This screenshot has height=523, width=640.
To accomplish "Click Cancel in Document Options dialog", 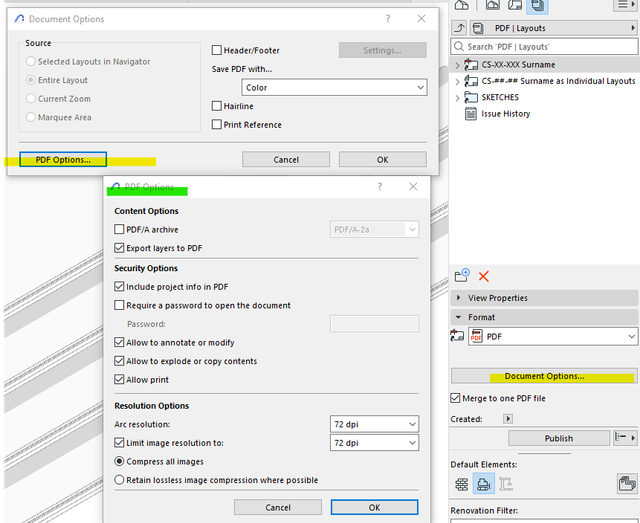I will point(286,160).
